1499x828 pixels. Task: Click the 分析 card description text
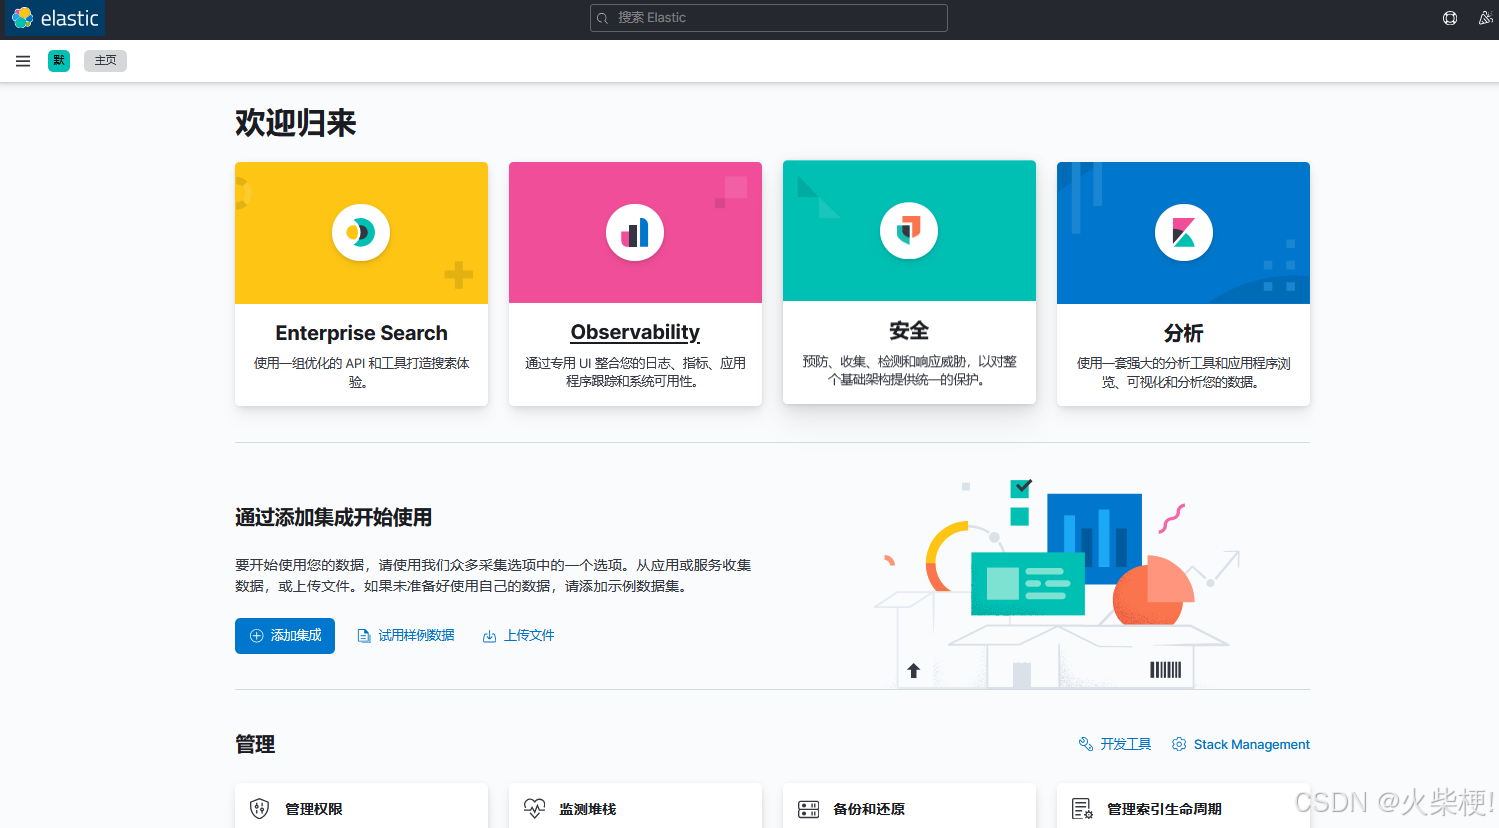point(1183,372)
